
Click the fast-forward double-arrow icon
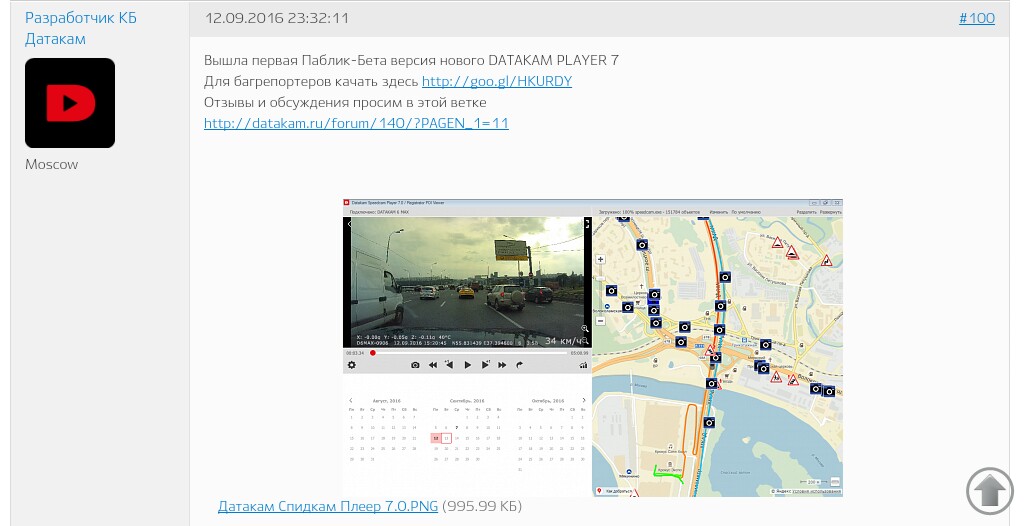[502, 365]
